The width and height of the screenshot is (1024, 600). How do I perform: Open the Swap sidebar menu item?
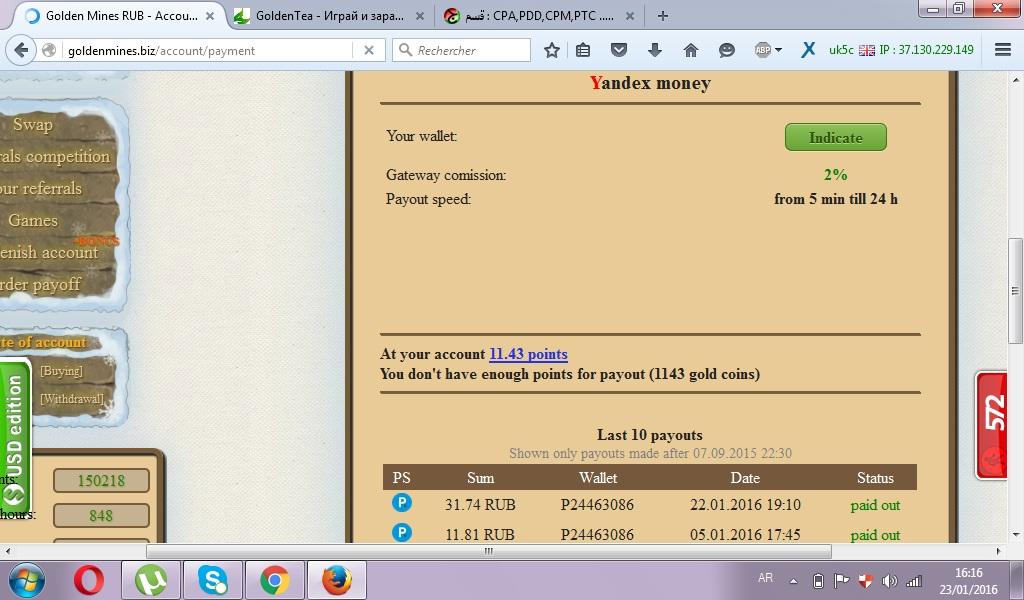(33, 124)
